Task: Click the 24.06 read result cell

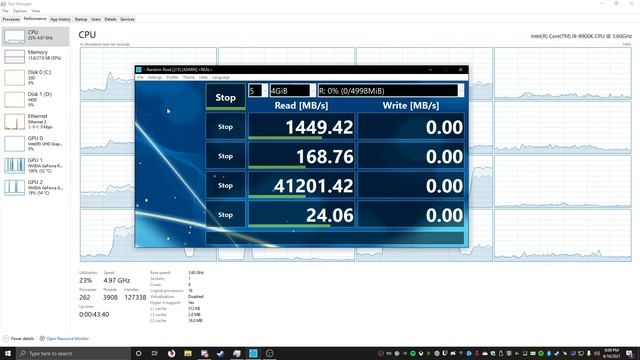Action: pyautogui.click(x=302, y=215)
